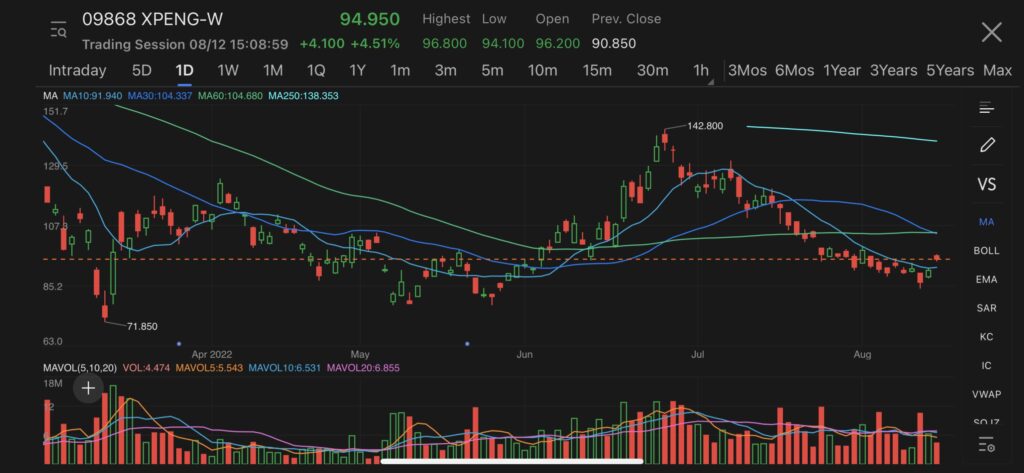Screen dimensions: 1024x473
Task: Open the VS compare tool
Action: pyautogui.click(x=987, y=184)
